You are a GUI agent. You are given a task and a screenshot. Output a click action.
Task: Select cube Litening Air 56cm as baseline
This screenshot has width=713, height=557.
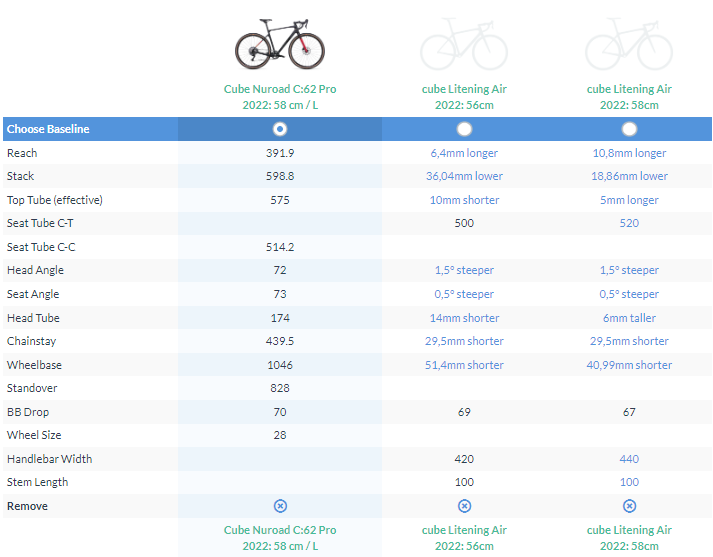click(464, 129)
